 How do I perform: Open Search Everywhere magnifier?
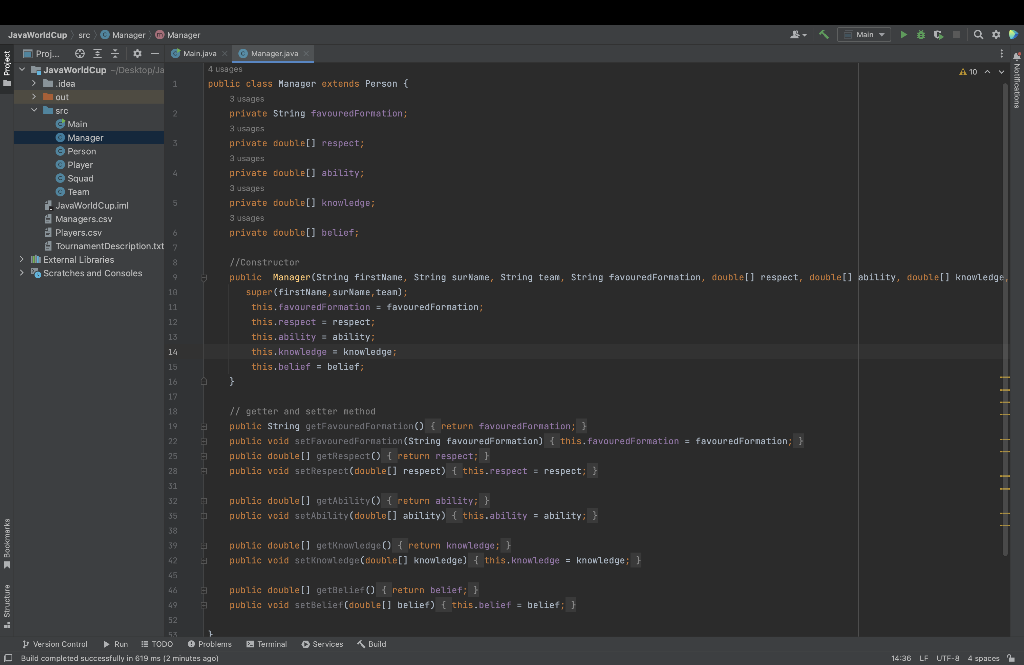tap(978, 35)
